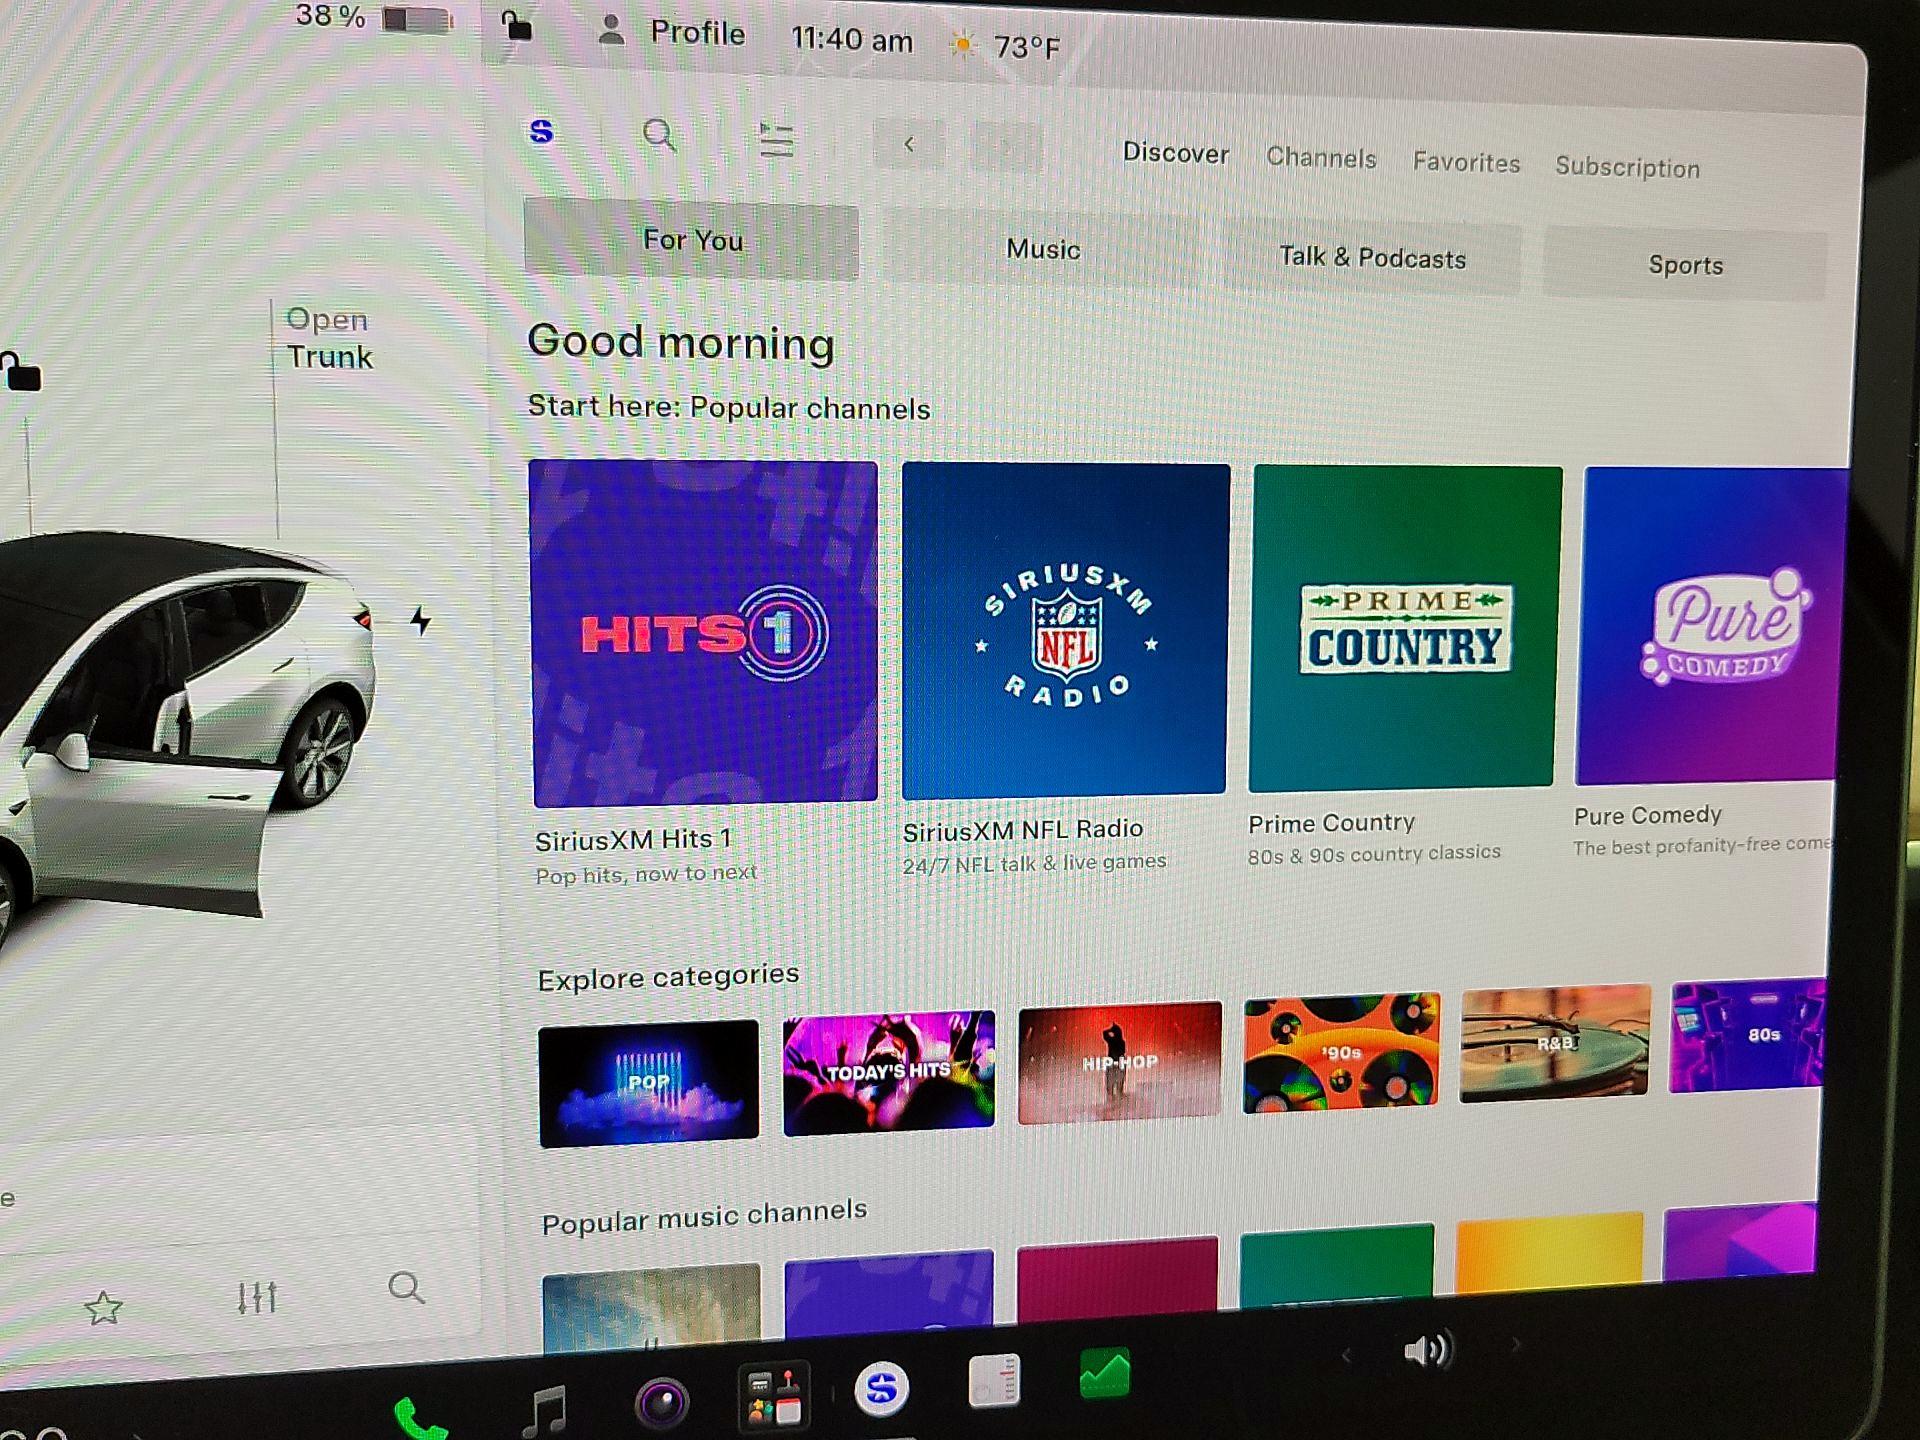
Task: Switch to the Discover tab
Action: 1175,153
